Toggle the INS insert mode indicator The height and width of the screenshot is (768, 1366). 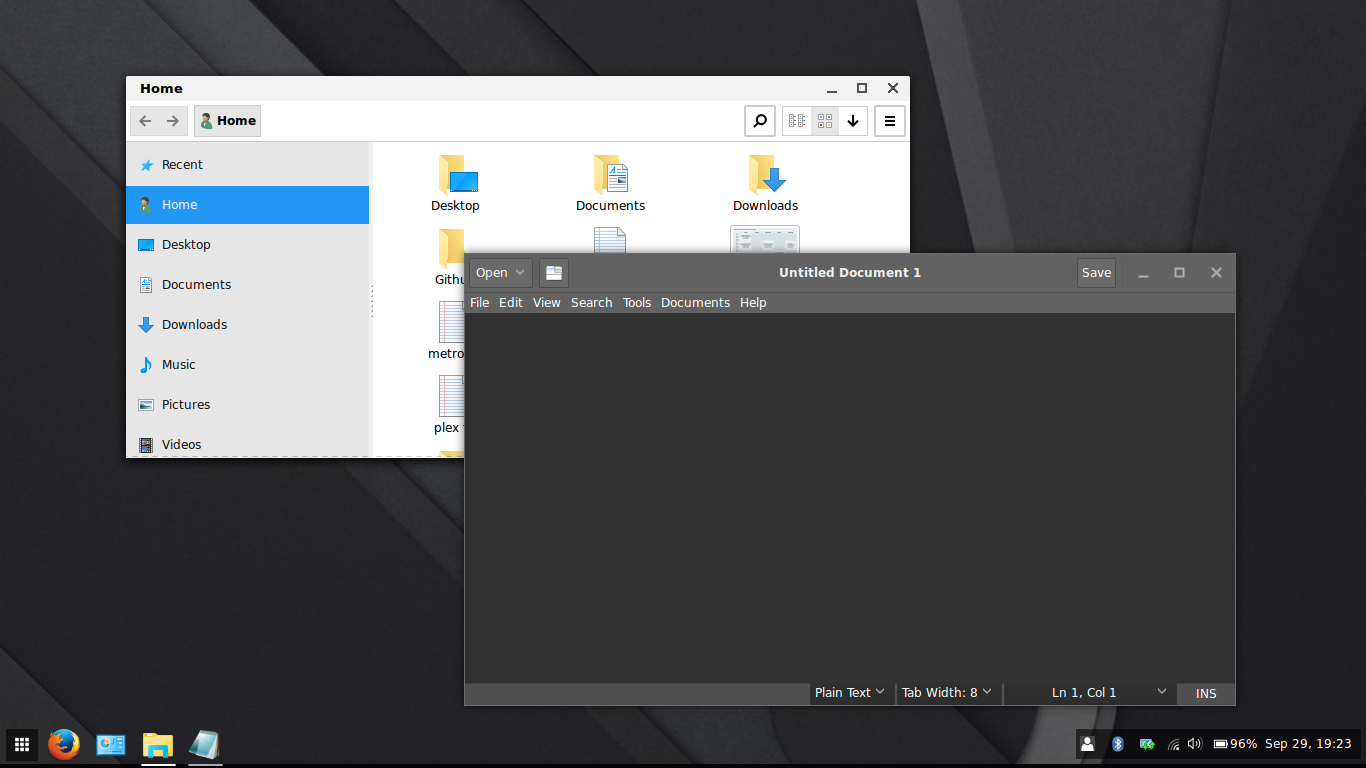pos(1206,693)
